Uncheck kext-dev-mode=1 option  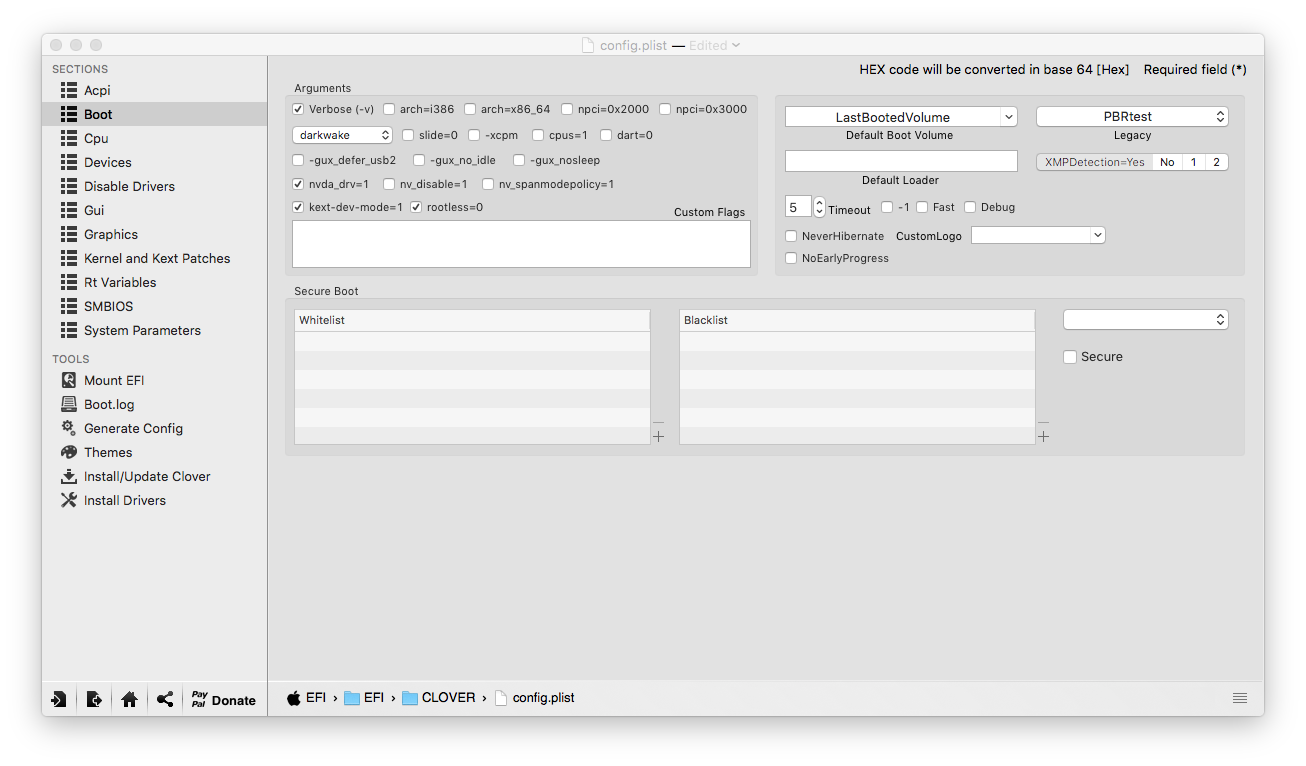pyautogui.click(x=298, y=207)
